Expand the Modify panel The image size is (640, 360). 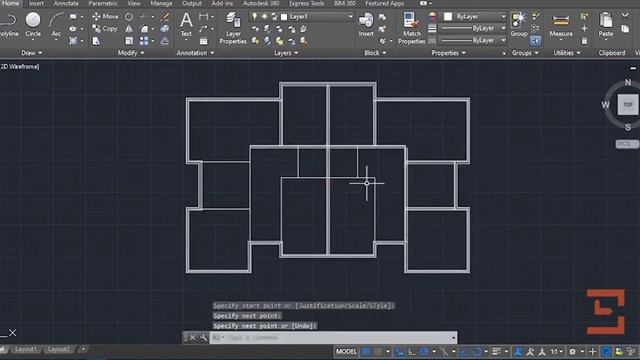pos(131,53)
